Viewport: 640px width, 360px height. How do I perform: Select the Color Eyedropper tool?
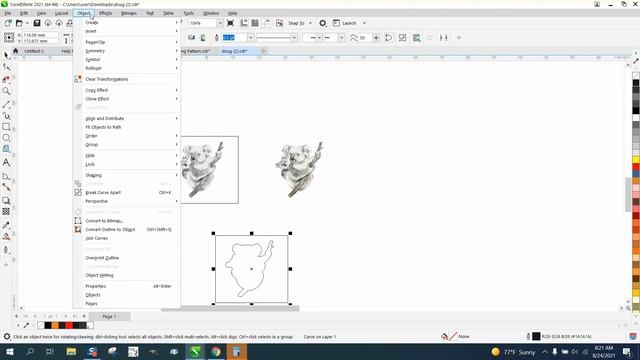6,225
